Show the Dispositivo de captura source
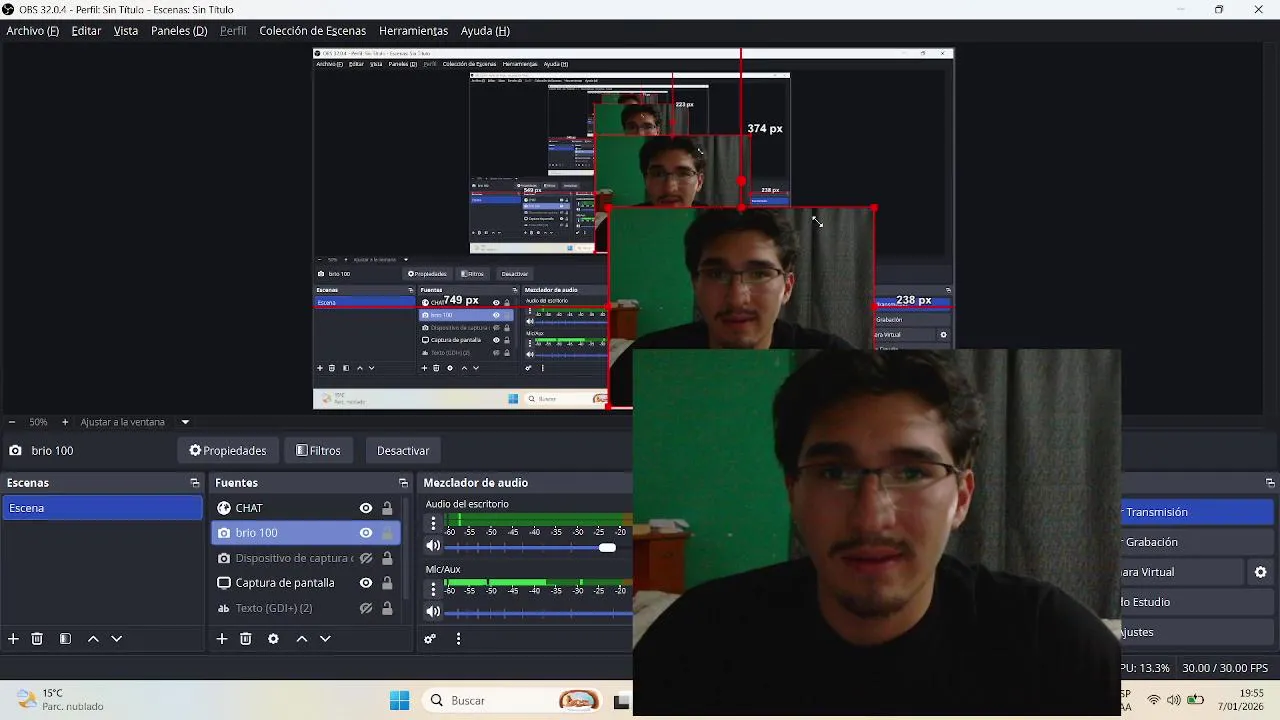This screenshot has height=720, width=1280. pyautogui.click(x=366, y=558)
